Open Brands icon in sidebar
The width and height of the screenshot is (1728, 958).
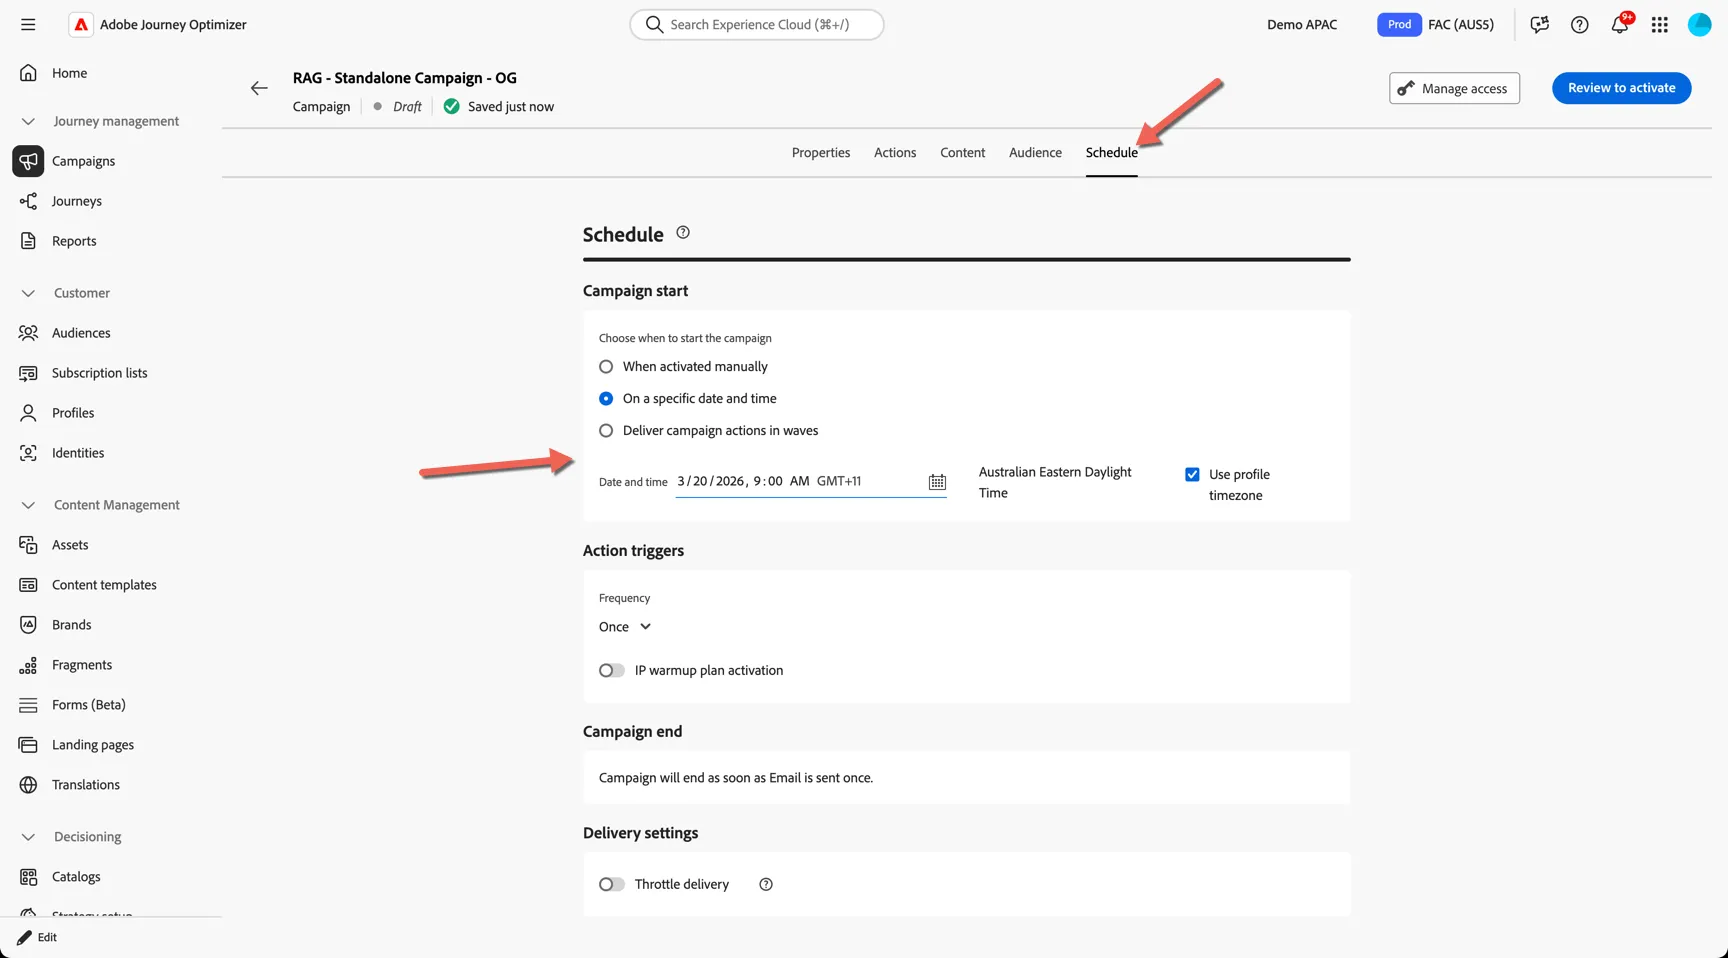[28, 625]
